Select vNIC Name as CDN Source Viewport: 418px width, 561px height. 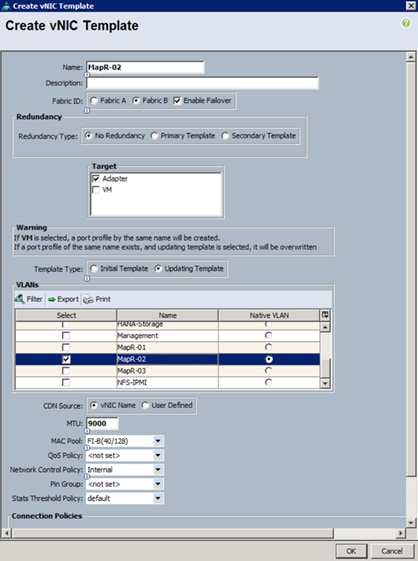(x=94, y=405)
